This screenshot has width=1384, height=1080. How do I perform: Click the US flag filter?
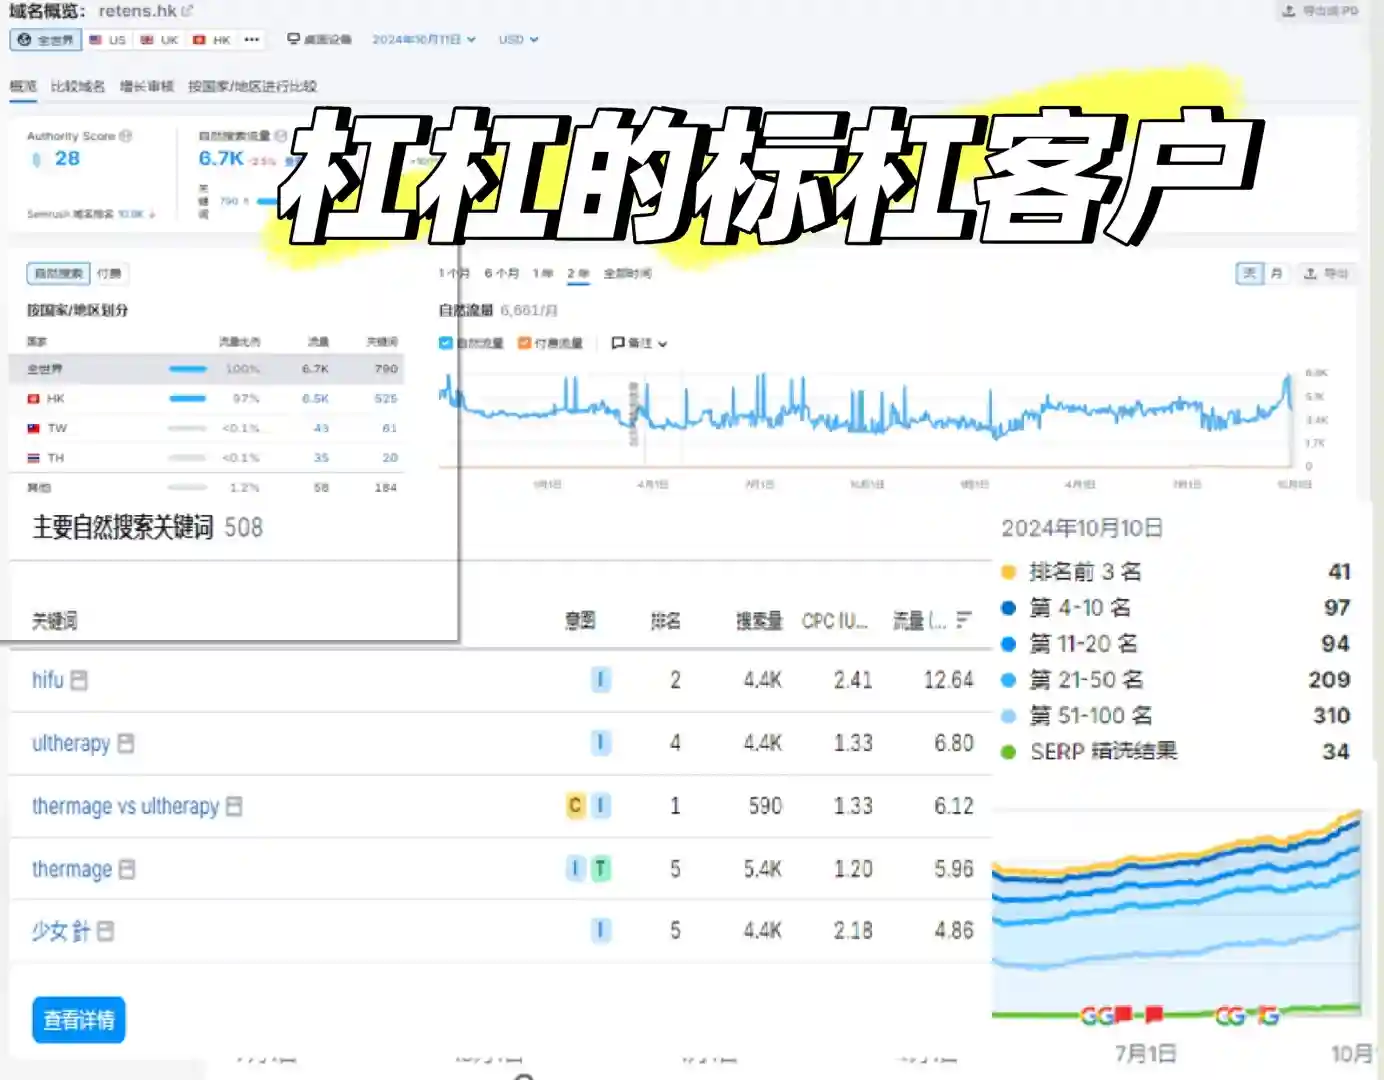pyautogui.click(x=107, y=39)
